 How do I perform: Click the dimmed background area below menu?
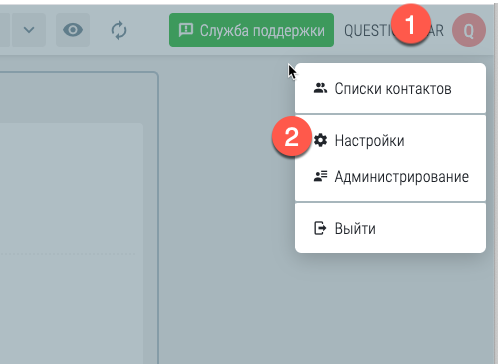pos(390,307)
